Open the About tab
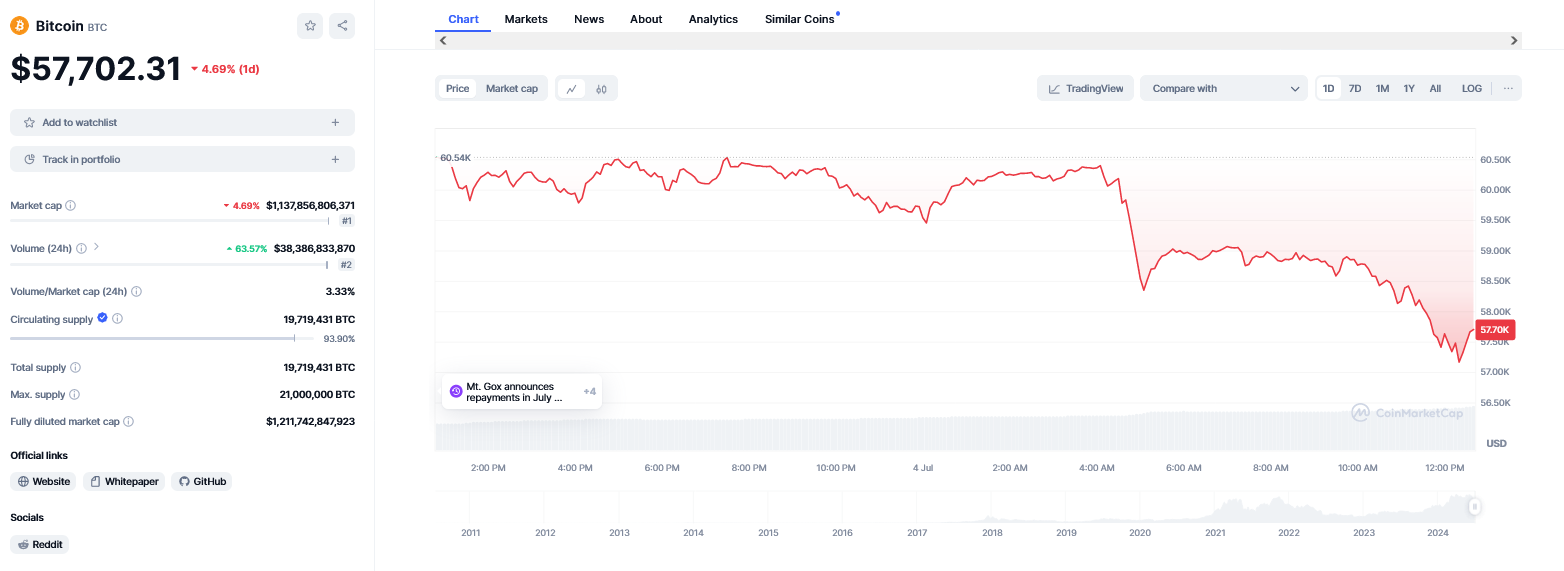The image size is (1564, 571). click(x=646, y=19)
